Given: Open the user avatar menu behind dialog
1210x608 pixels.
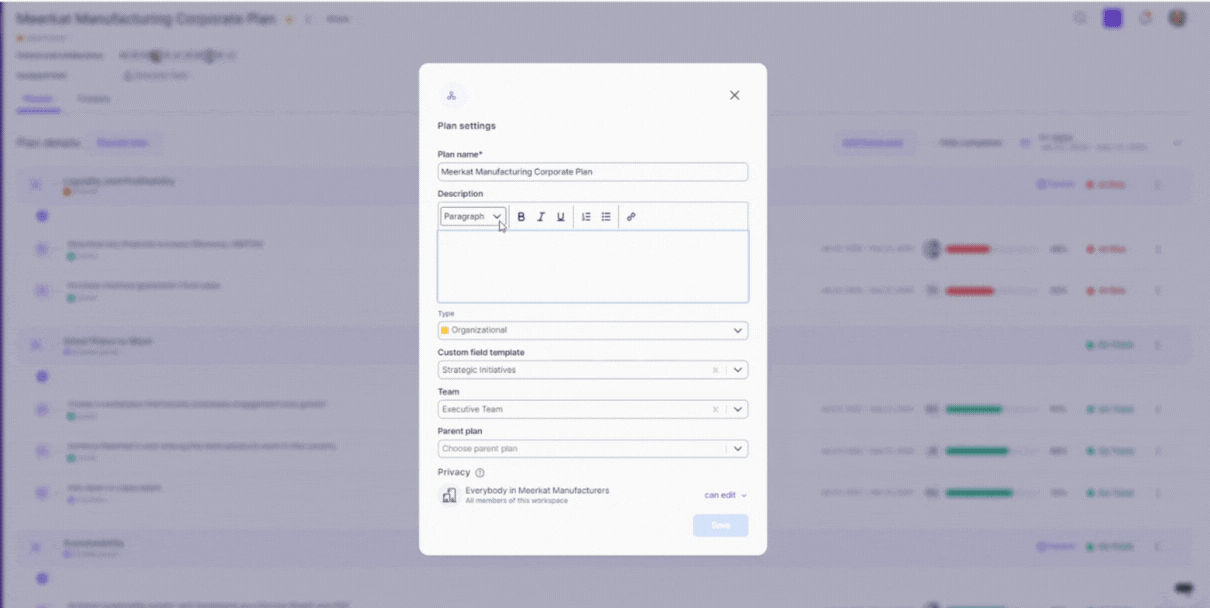Looking at the screenshot, I should (x=1177, y=18).
